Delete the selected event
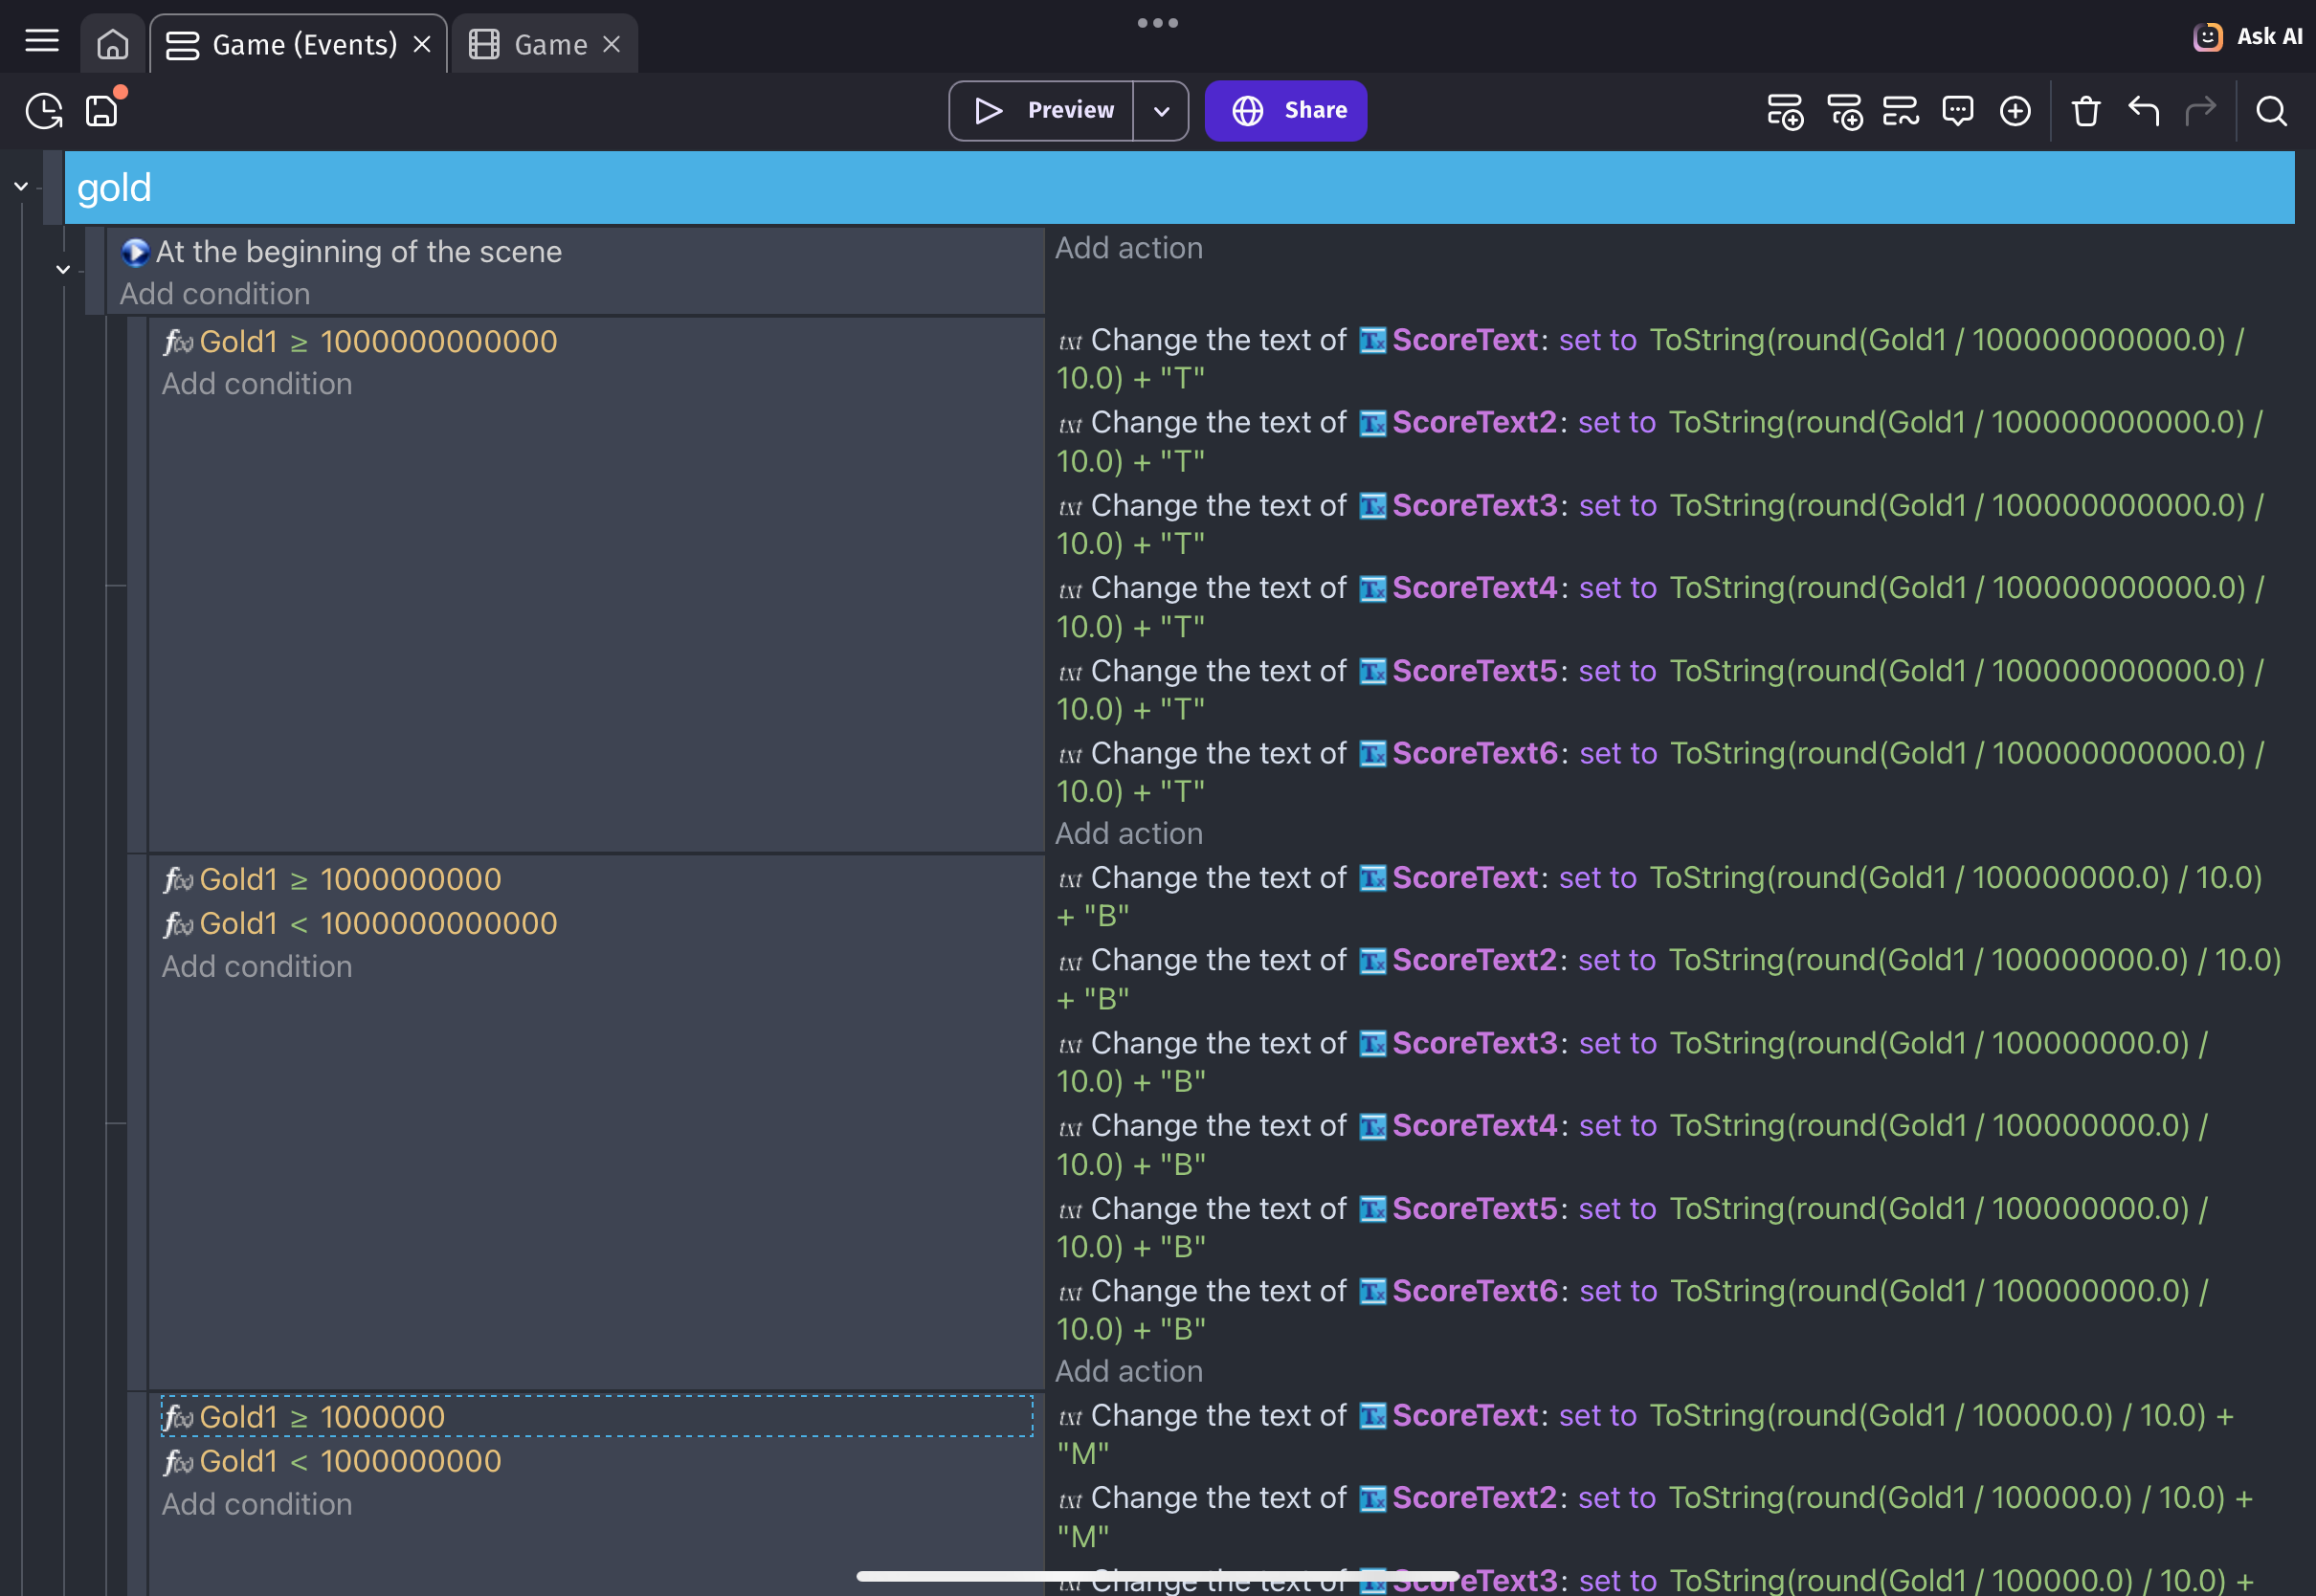 coord(2085,111)
